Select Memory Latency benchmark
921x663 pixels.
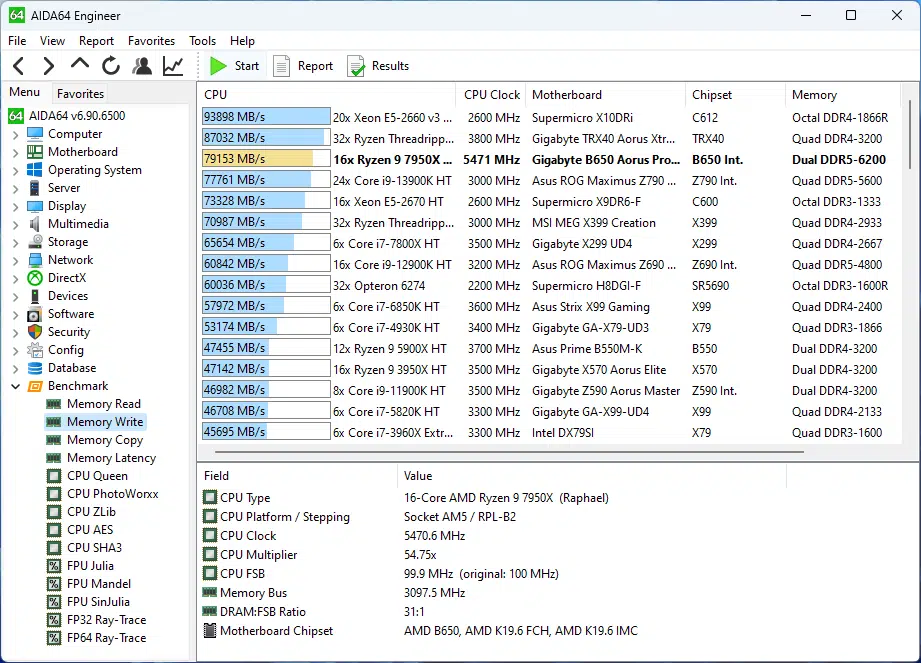coord(111,458)
